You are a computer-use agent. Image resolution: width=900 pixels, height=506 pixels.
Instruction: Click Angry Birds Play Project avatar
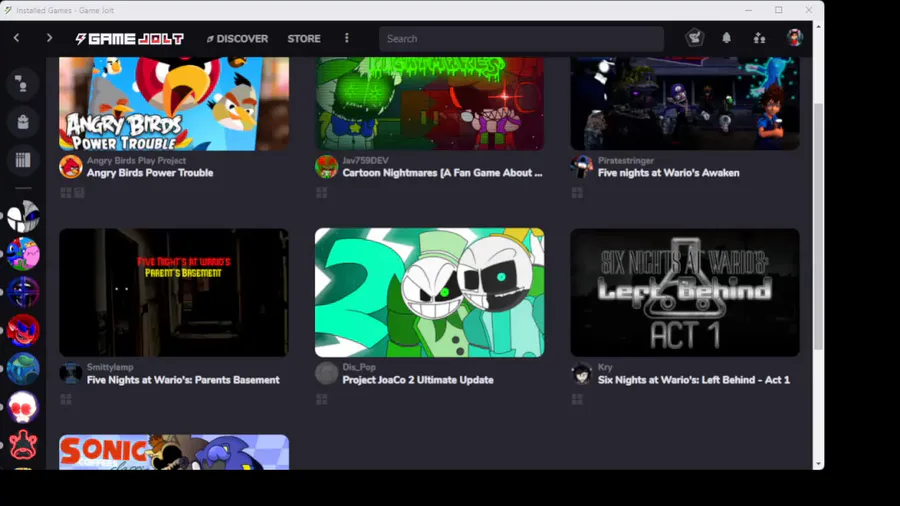coord(71,167)
